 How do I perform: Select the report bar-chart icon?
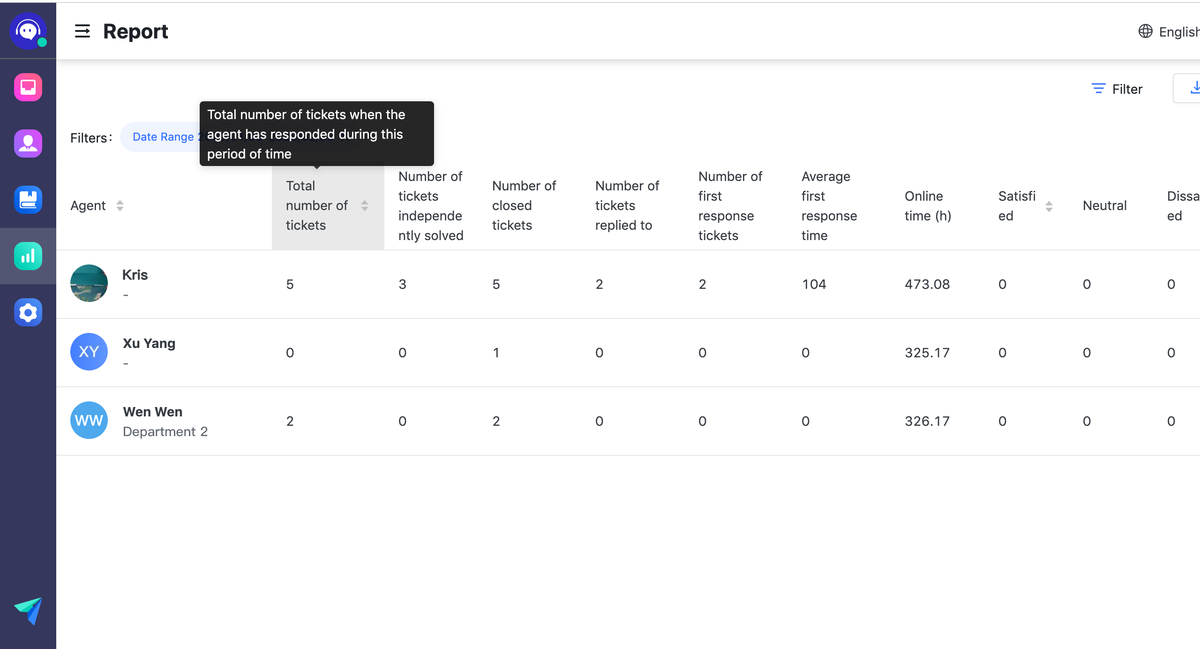[28, 256]
